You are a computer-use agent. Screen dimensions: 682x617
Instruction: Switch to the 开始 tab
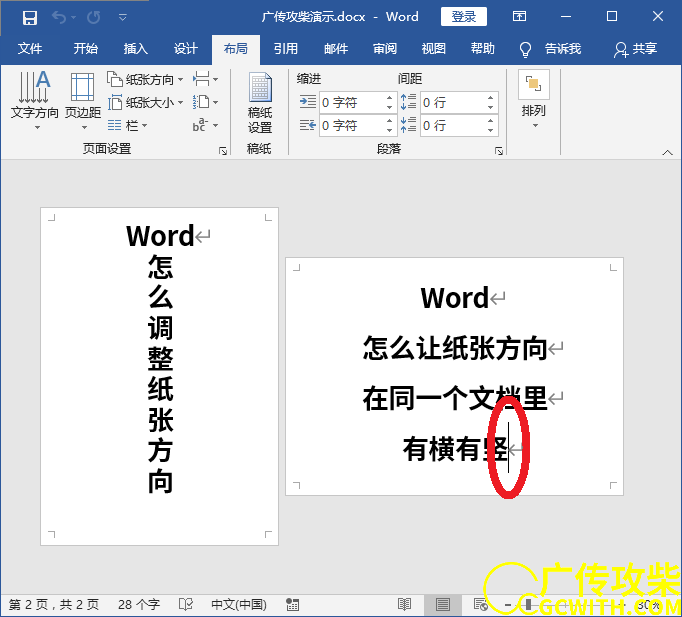click(x=85, y=48)
